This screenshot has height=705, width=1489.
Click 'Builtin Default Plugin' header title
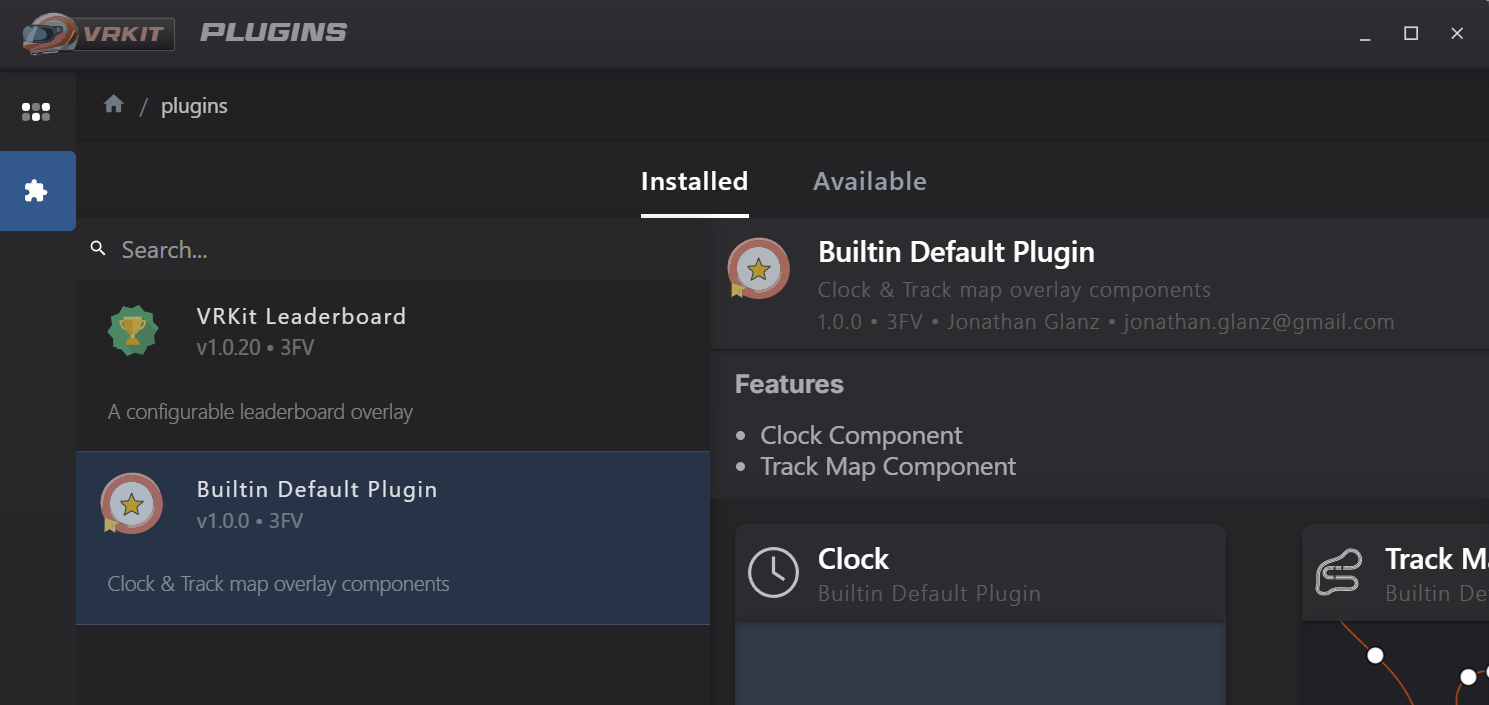point(956,252)
